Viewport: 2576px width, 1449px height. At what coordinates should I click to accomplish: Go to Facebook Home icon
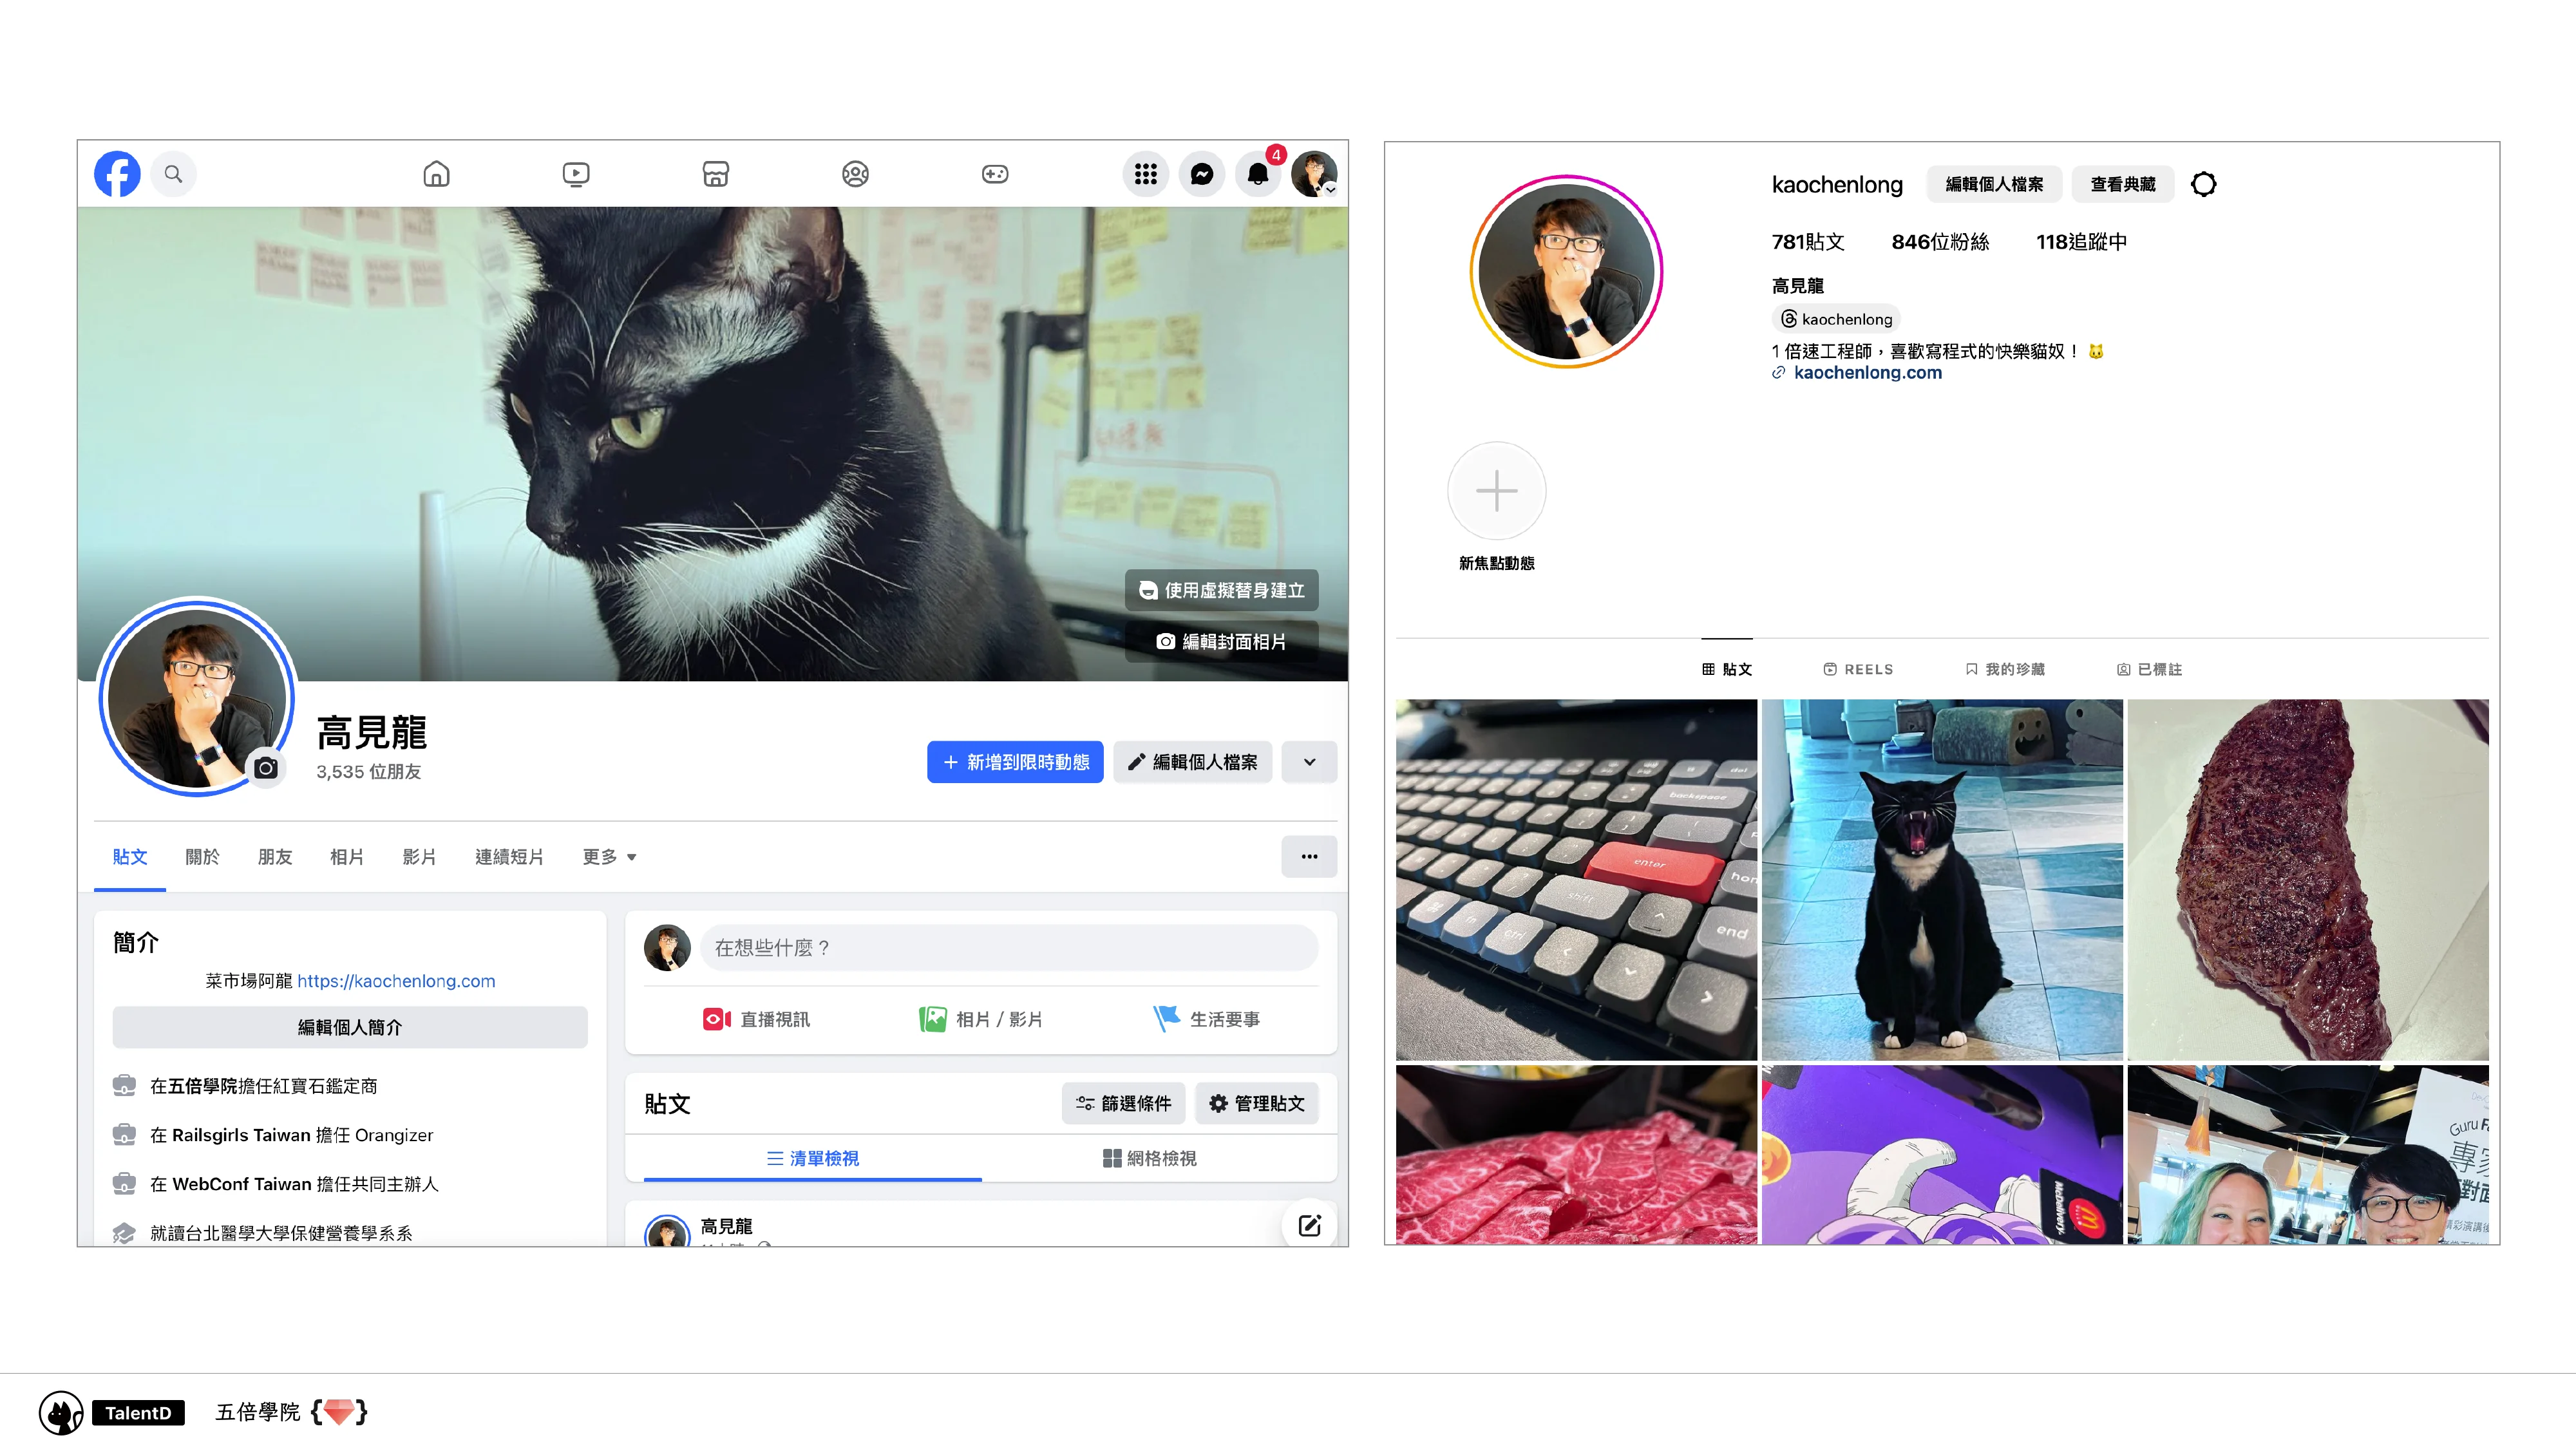(436, 174)
